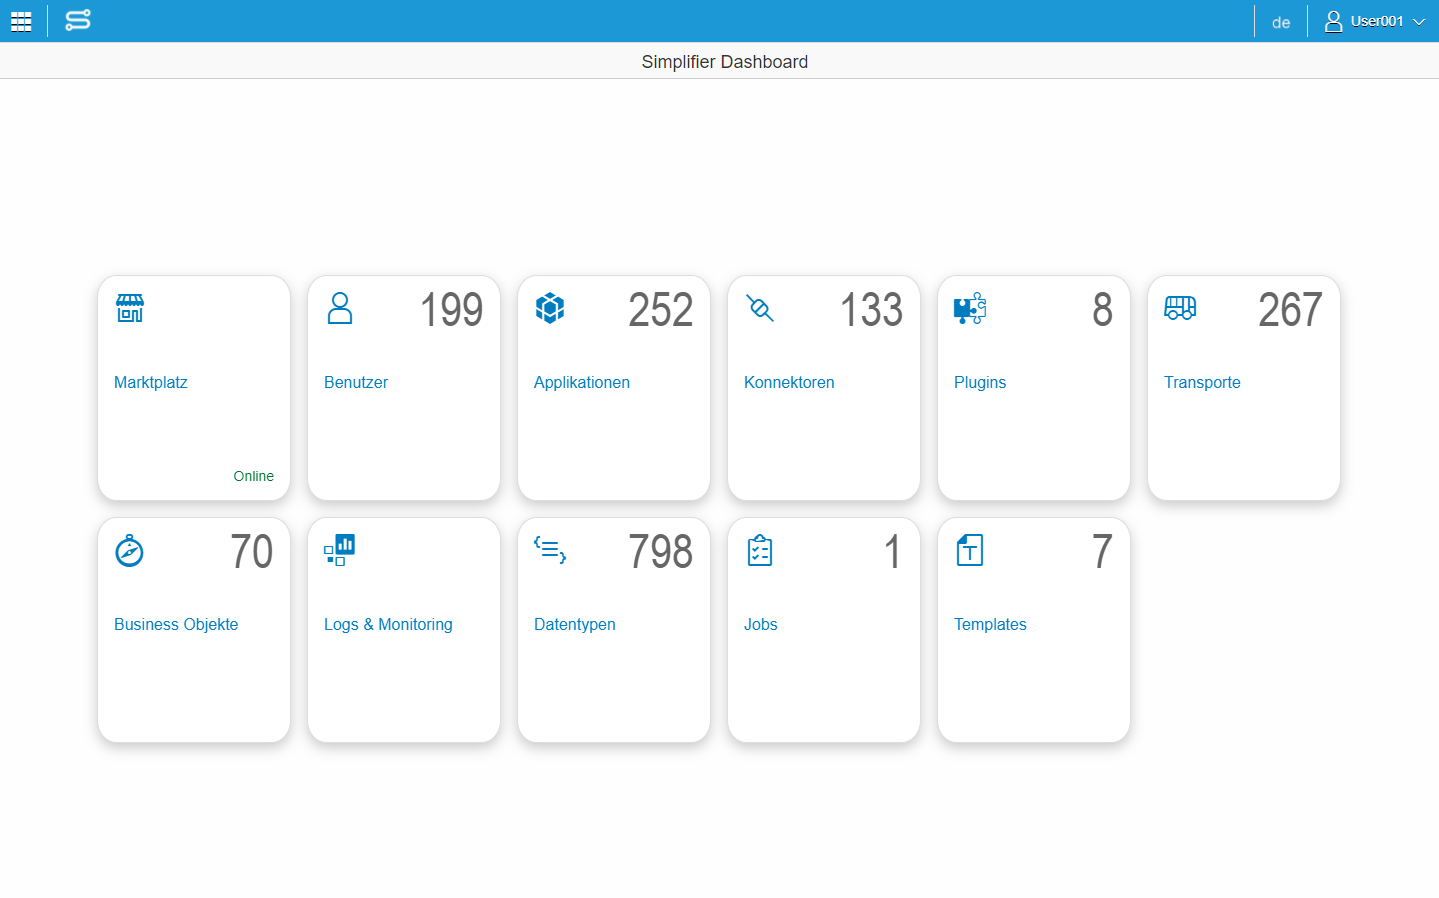This screenshot has height=898, width=1439.
Task: Open the Transporte tile count 267
Action: coord(1291,310)
